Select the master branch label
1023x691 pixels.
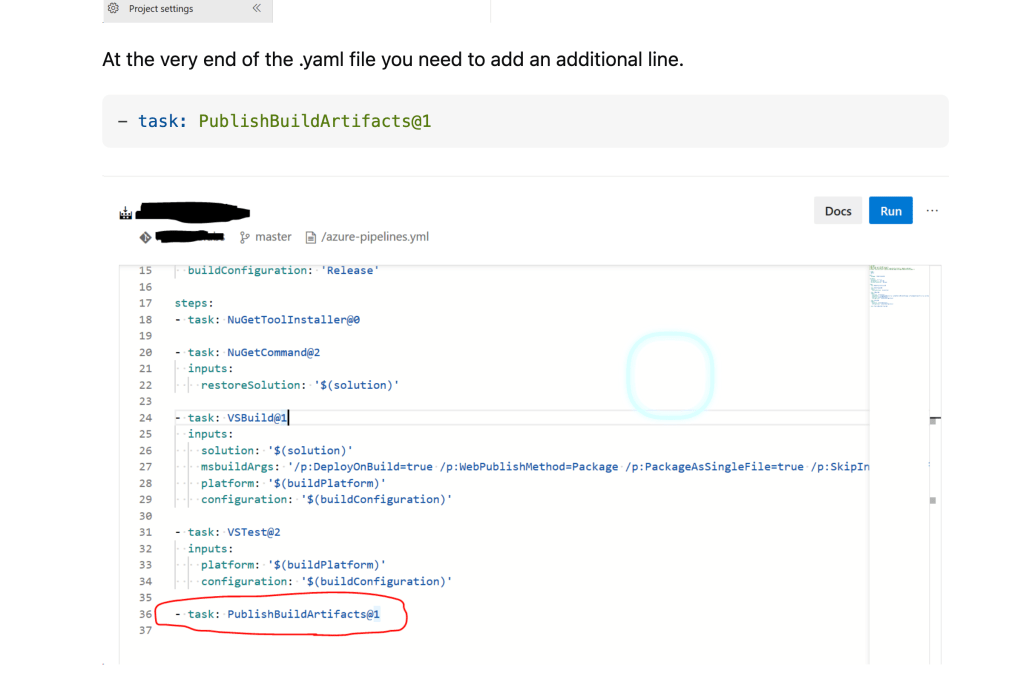[x=273, y=237]
